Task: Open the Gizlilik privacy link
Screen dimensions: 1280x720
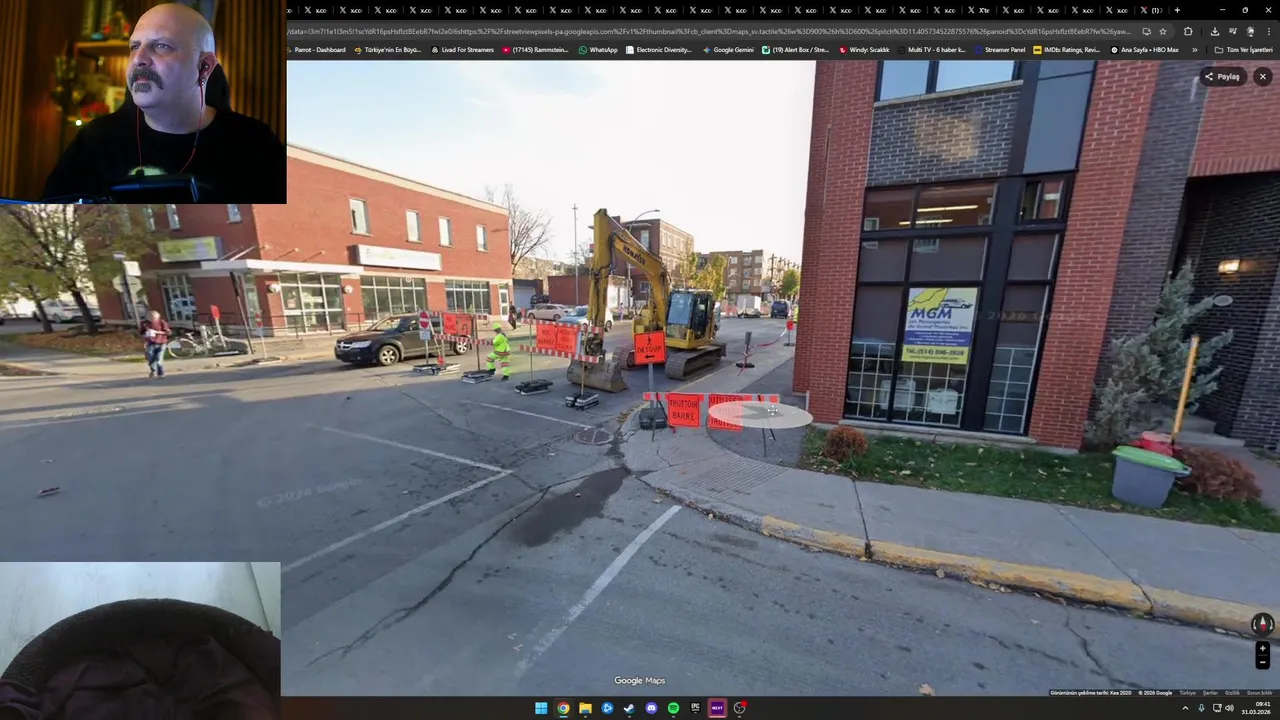Action: coord(1232,693)
